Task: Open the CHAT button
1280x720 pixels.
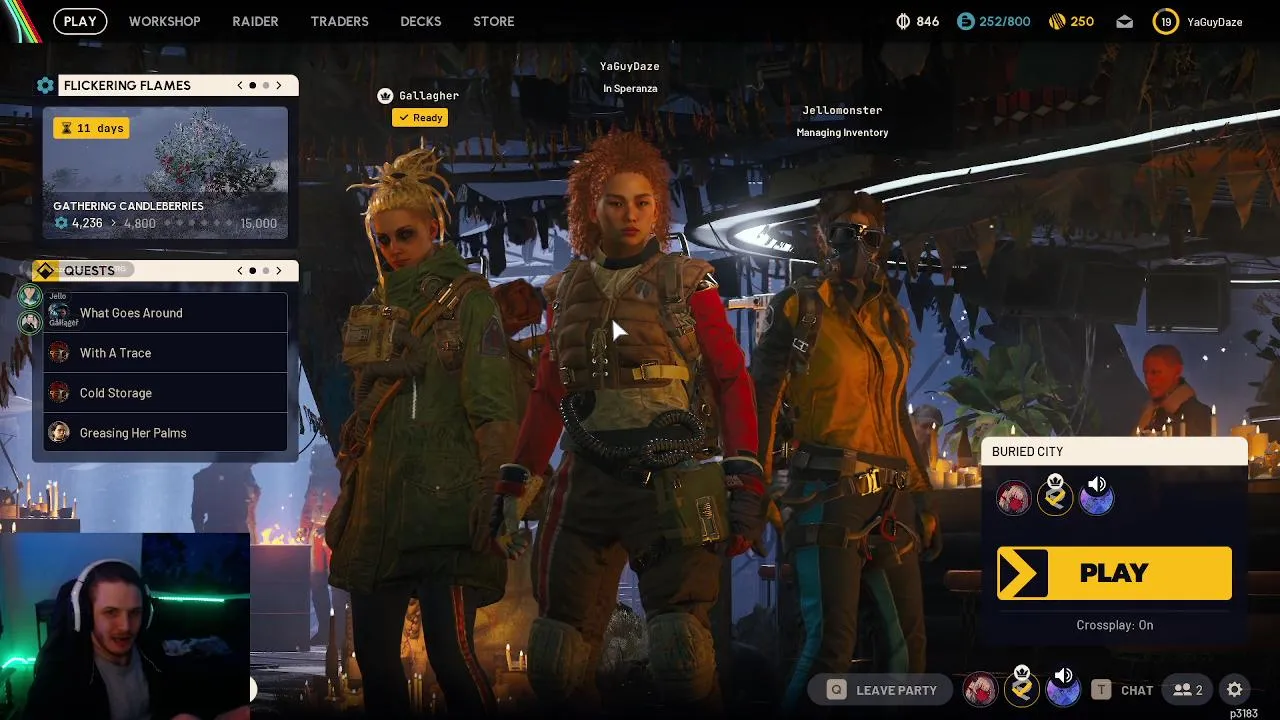Action: coord(1124,689)
